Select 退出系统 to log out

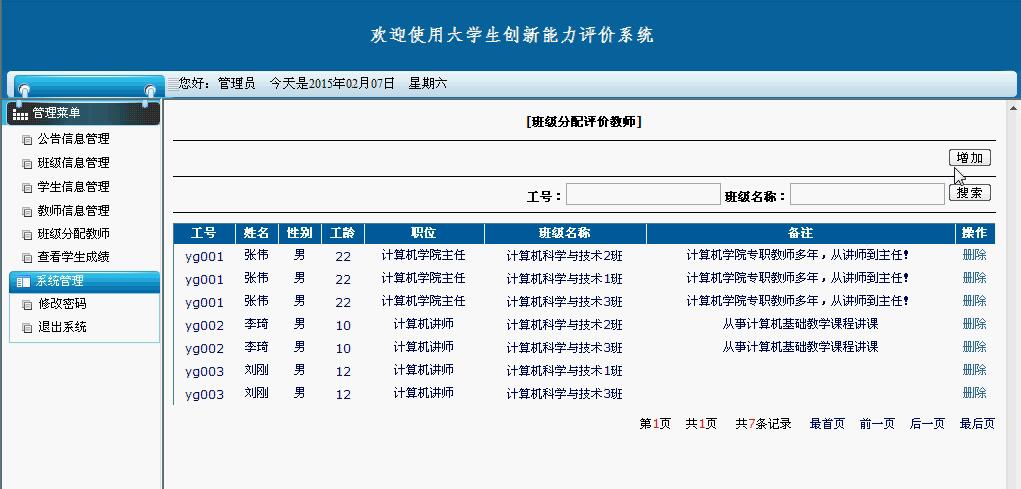click(x=62, y=327)
